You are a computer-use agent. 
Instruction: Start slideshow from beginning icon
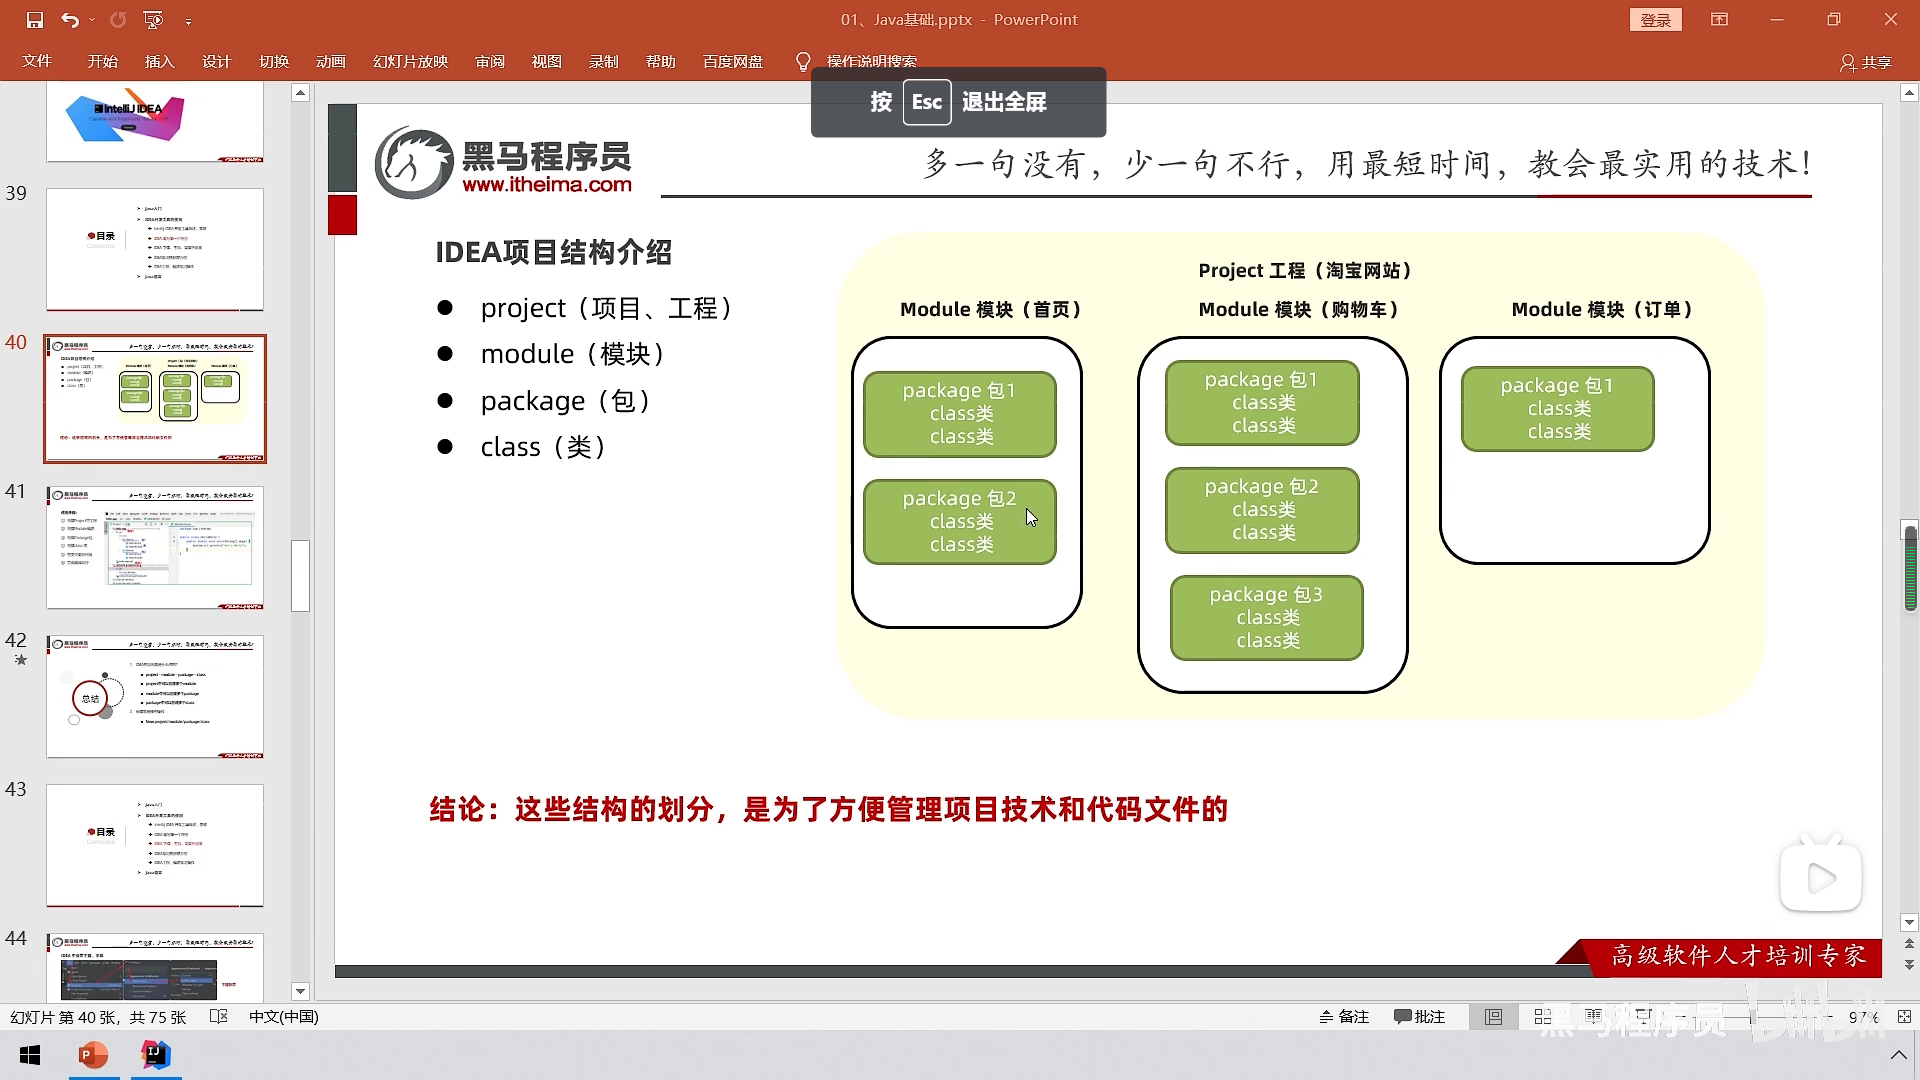pyautogui.click(x=153, y=20)
